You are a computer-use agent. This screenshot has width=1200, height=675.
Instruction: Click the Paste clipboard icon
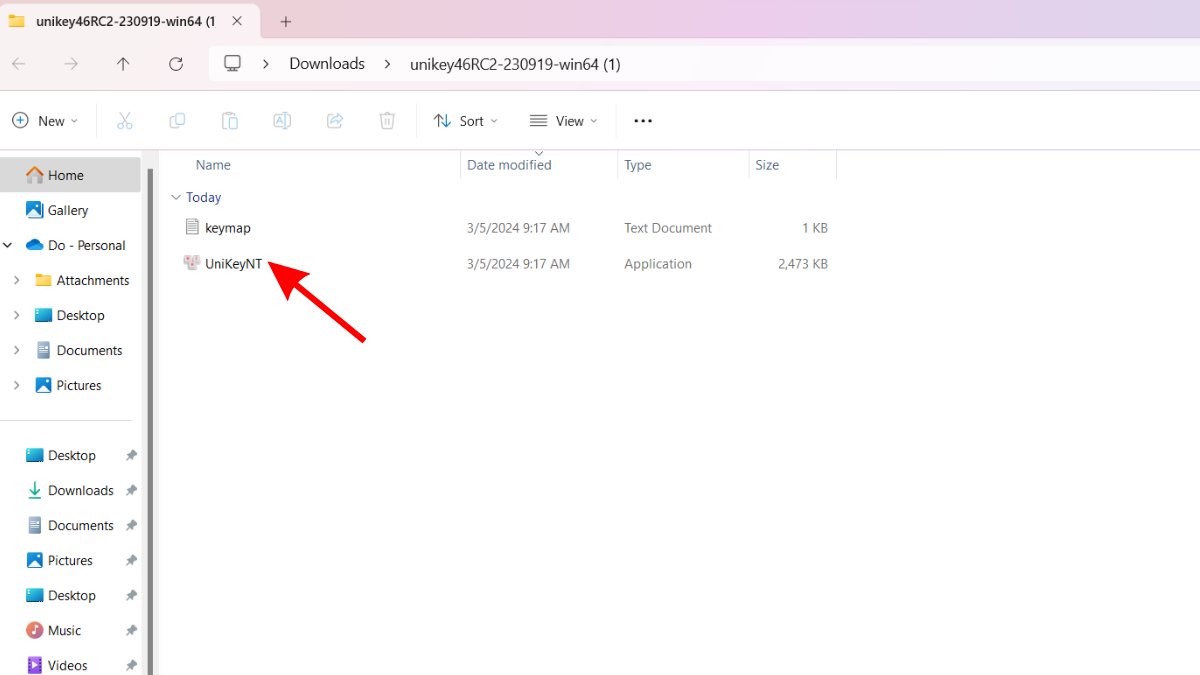pos(230,121)
